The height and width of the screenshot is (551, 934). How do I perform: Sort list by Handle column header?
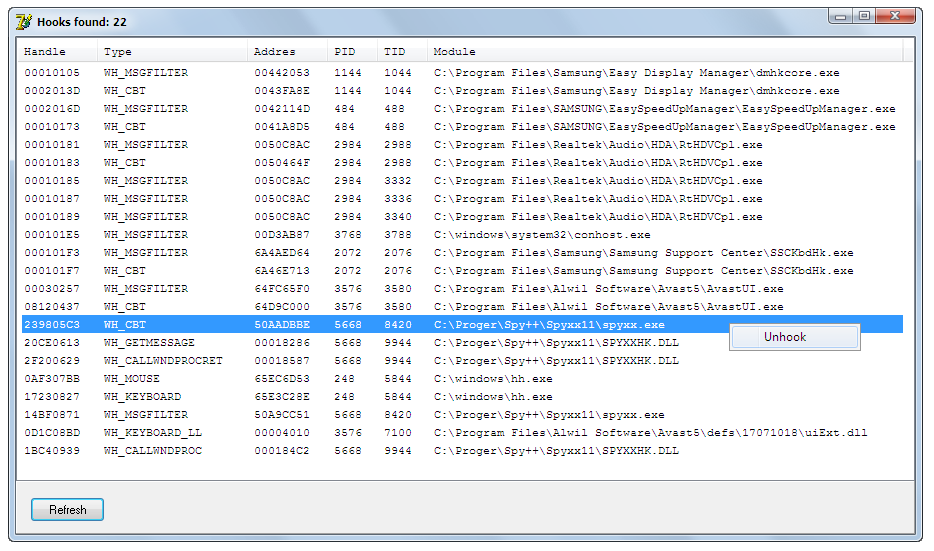[45, 51]
